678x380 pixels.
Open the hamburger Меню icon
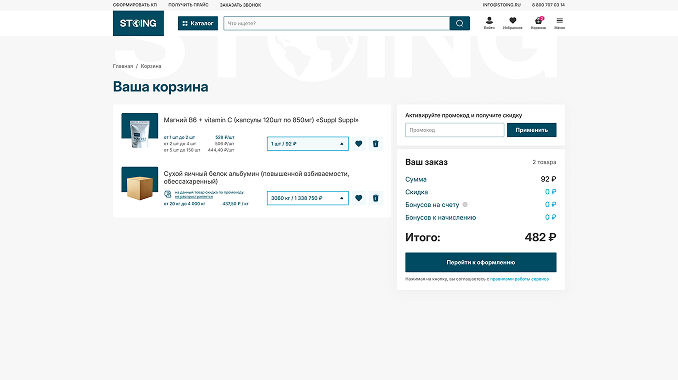560,23
